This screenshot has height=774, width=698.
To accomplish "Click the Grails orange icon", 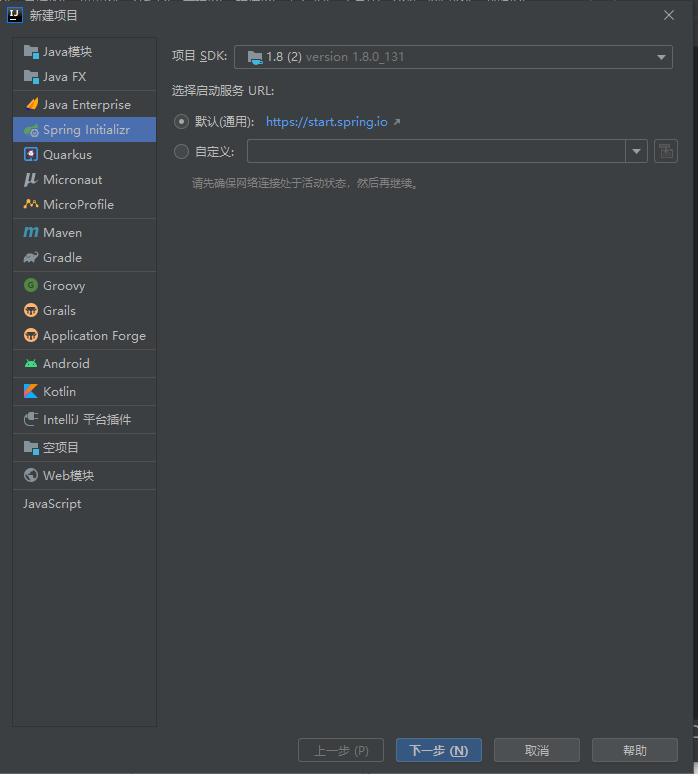I will pos(31,310).
